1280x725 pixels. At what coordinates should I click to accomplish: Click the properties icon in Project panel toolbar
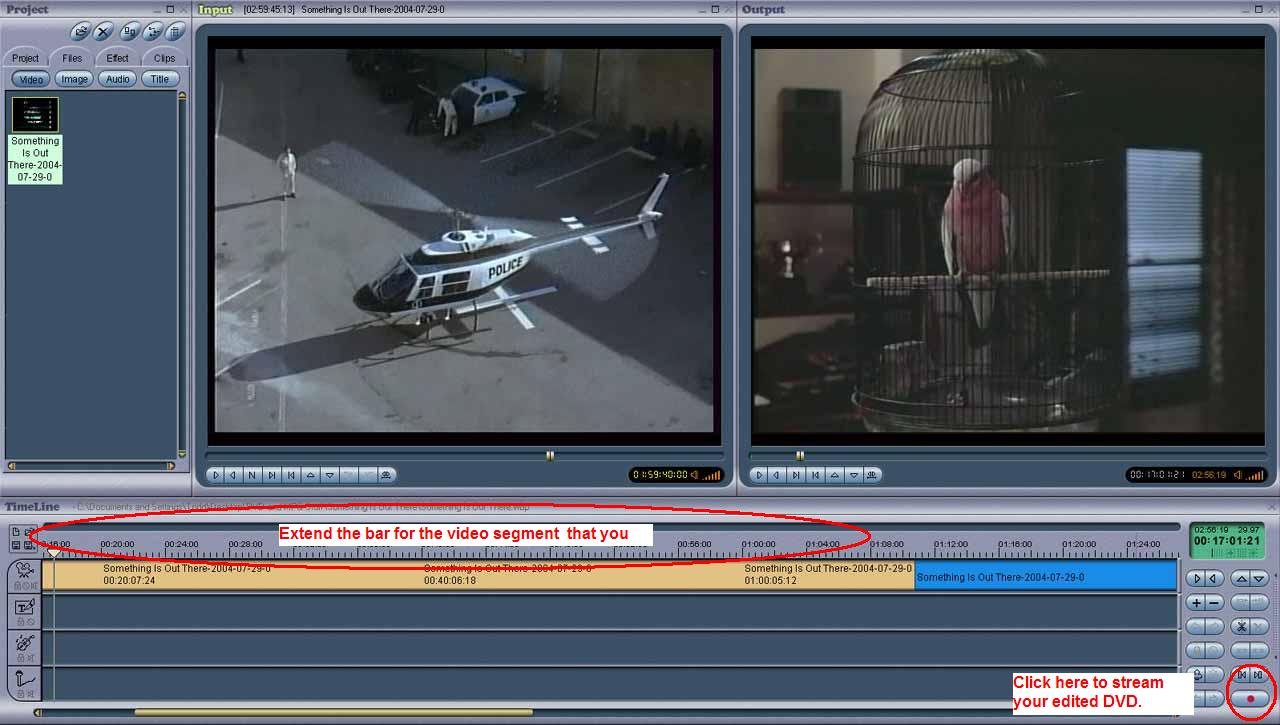129,31
